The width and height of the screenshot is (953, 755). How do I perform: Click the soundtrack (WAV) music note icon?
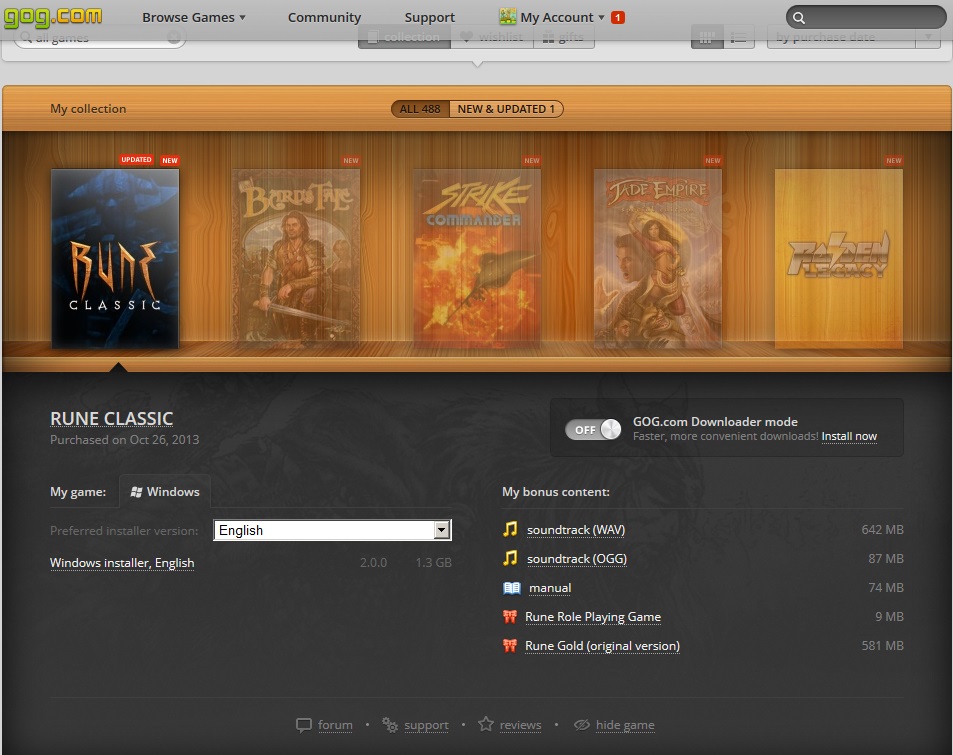(x=510, y=529)
